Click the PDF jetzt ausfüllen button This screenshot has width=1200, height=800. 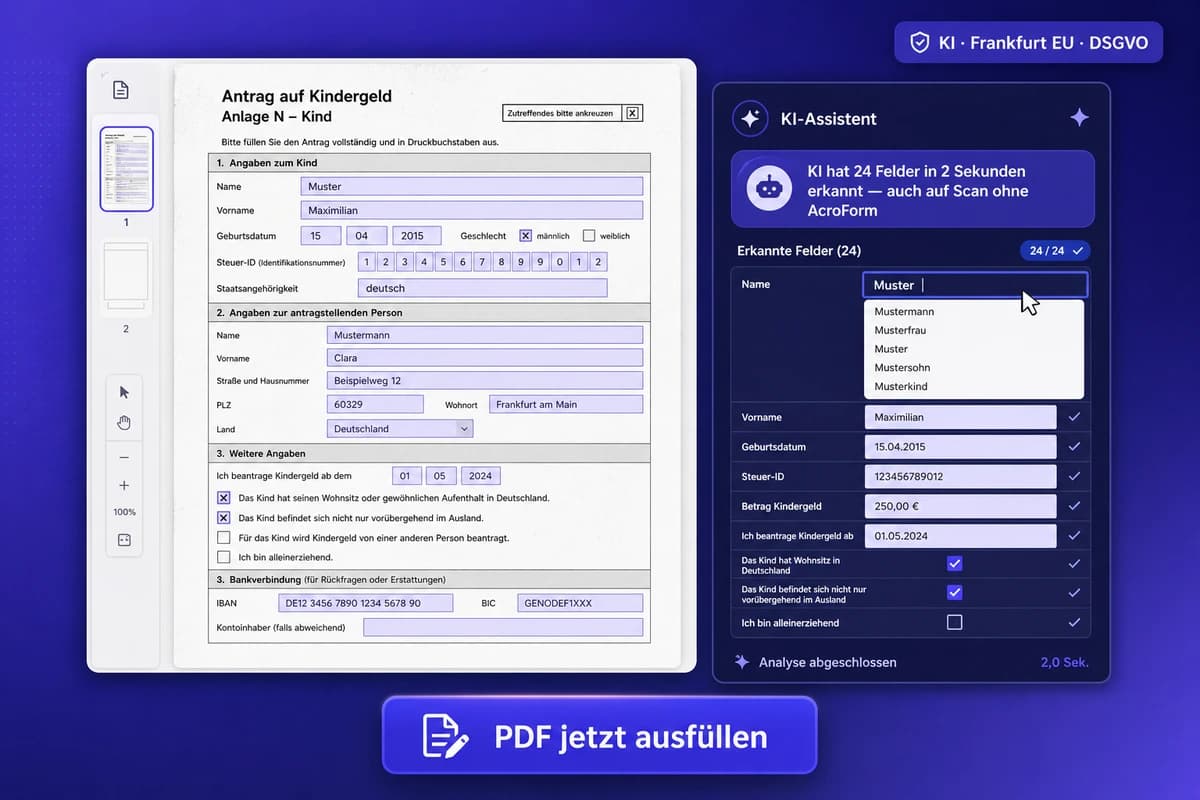[x=599, y=736]
